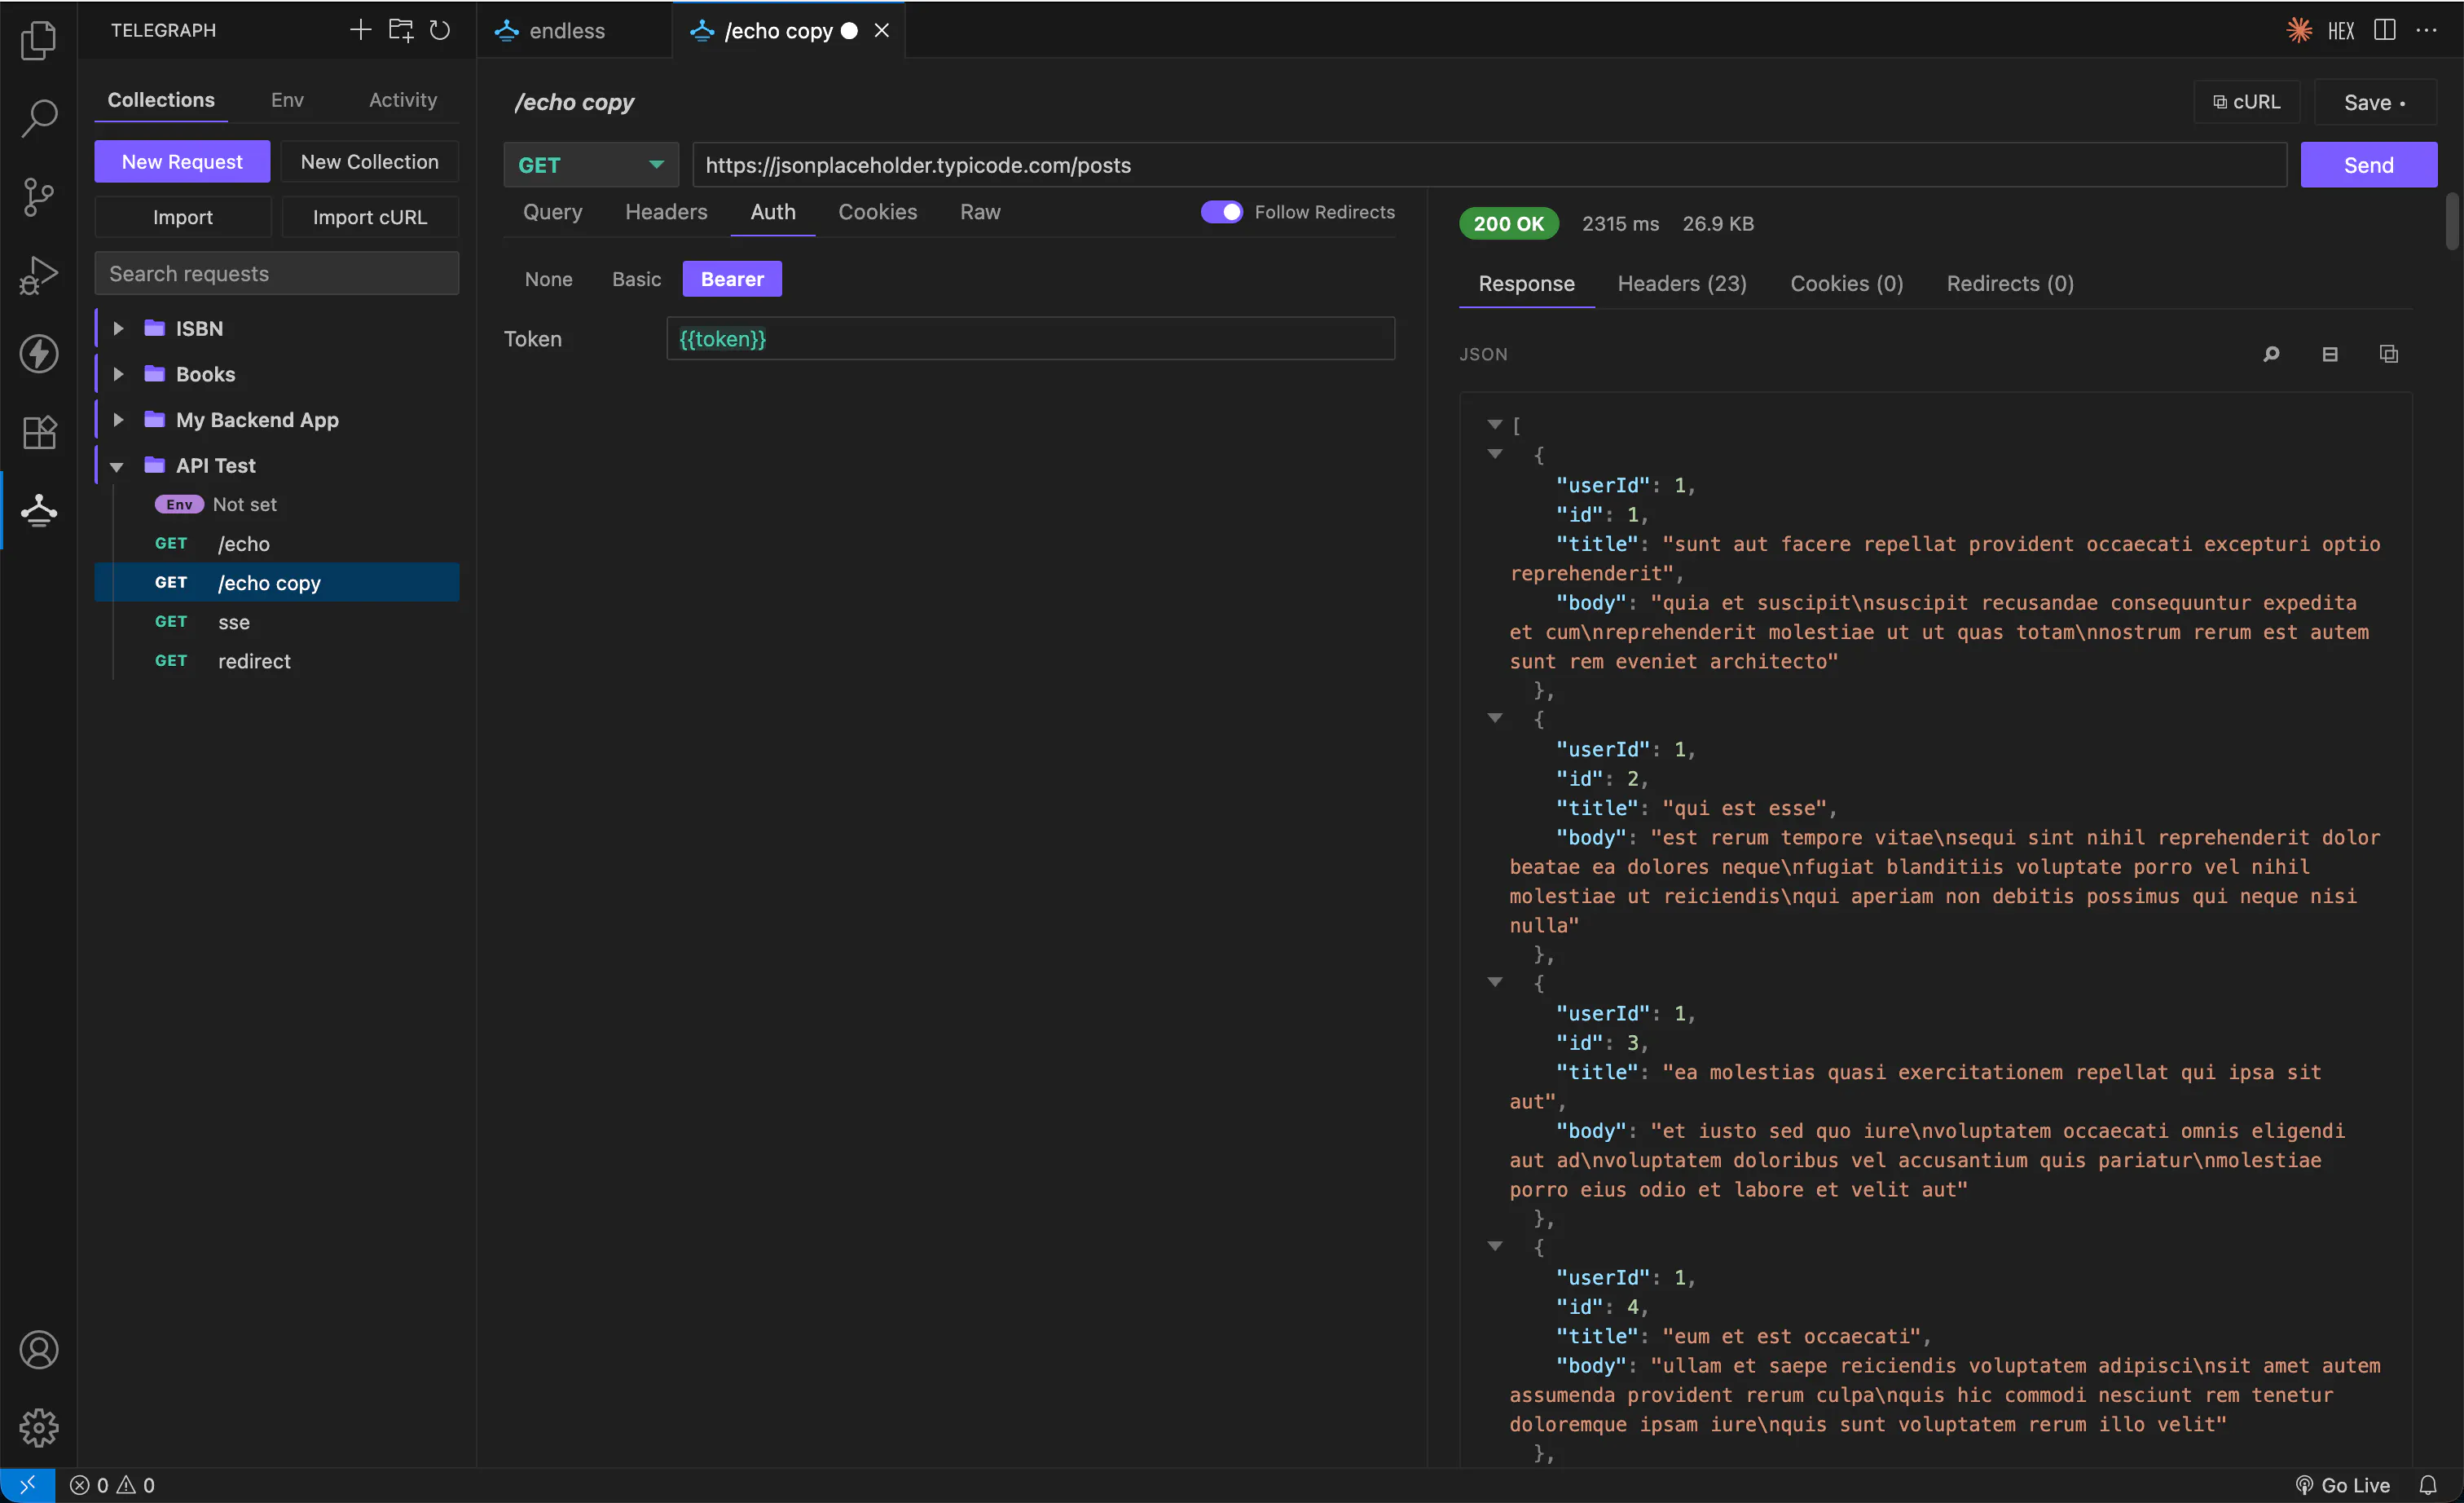The width and height of the screenshot is (2464, 1503).
Task: Split the editor layout icon
Action: (2385, 30)
